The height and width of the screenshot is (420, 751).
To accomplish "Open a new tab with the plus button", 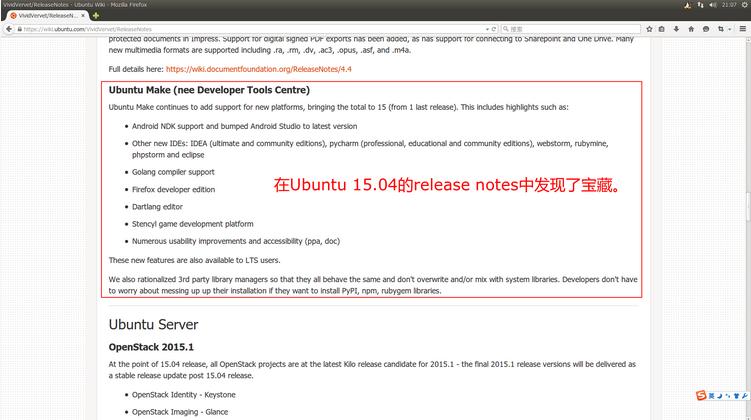I will point(96,15).
